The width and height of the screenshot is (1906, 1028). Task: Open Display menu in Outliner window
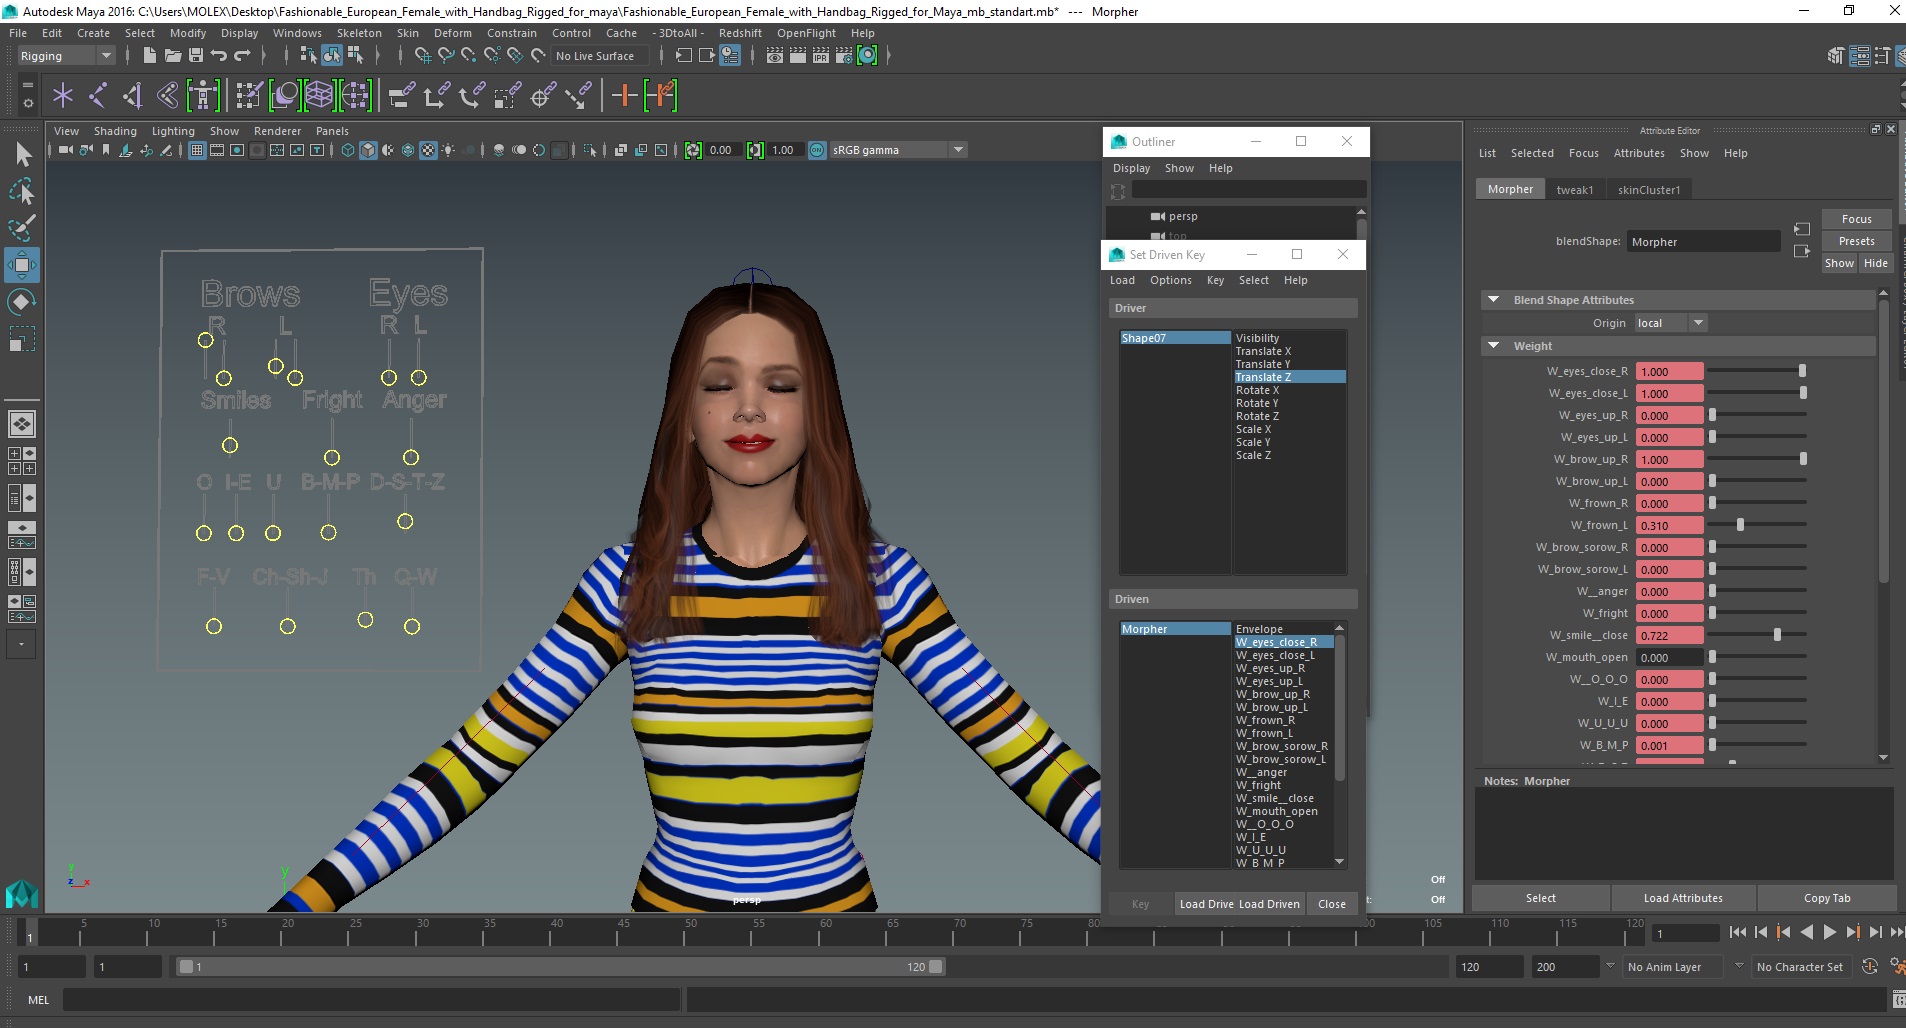[1131, 168]
